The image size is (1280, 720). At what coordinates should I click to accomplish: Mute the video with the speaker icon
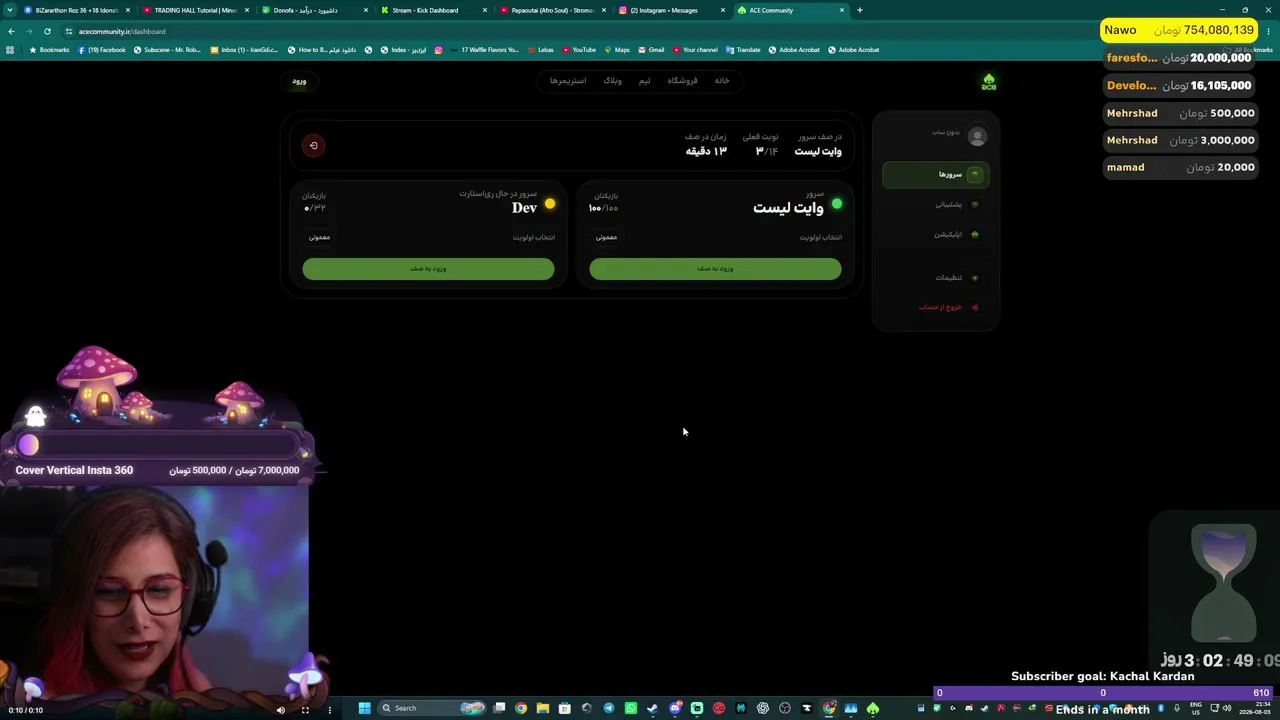(x=280, y=710)
